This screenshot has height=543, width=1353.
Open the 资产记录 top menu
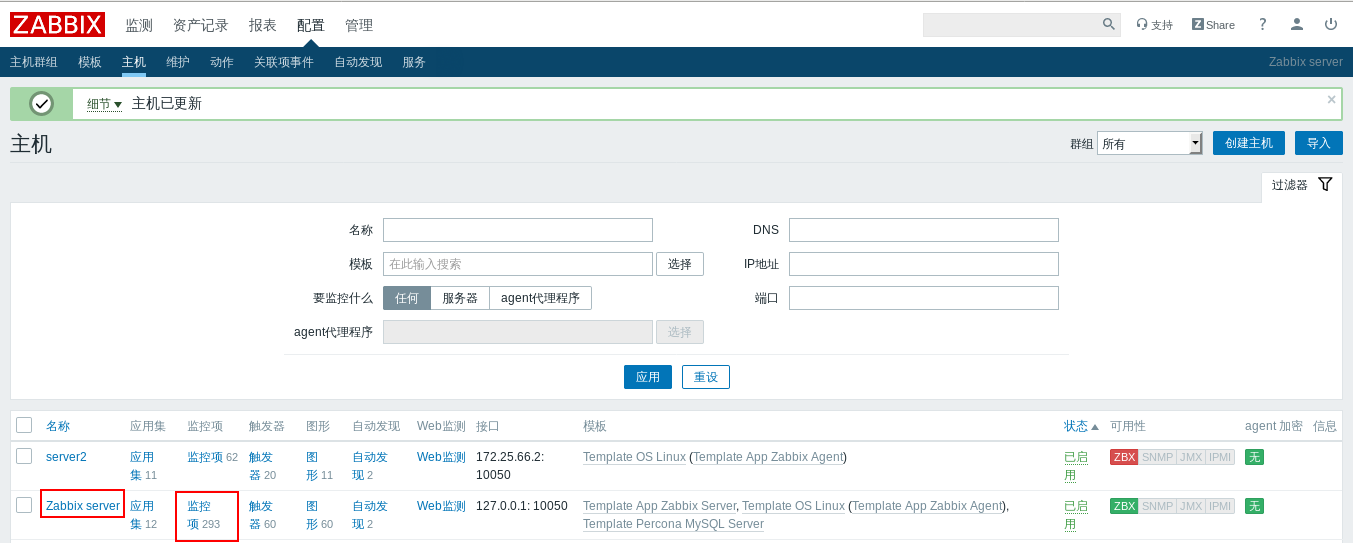click(x=201, y=25)
